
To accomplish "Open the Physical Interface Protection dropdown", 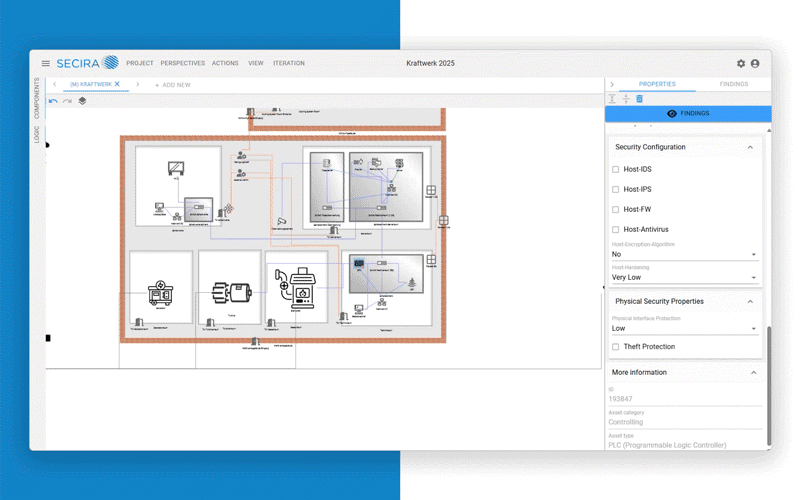I will 684,328.
